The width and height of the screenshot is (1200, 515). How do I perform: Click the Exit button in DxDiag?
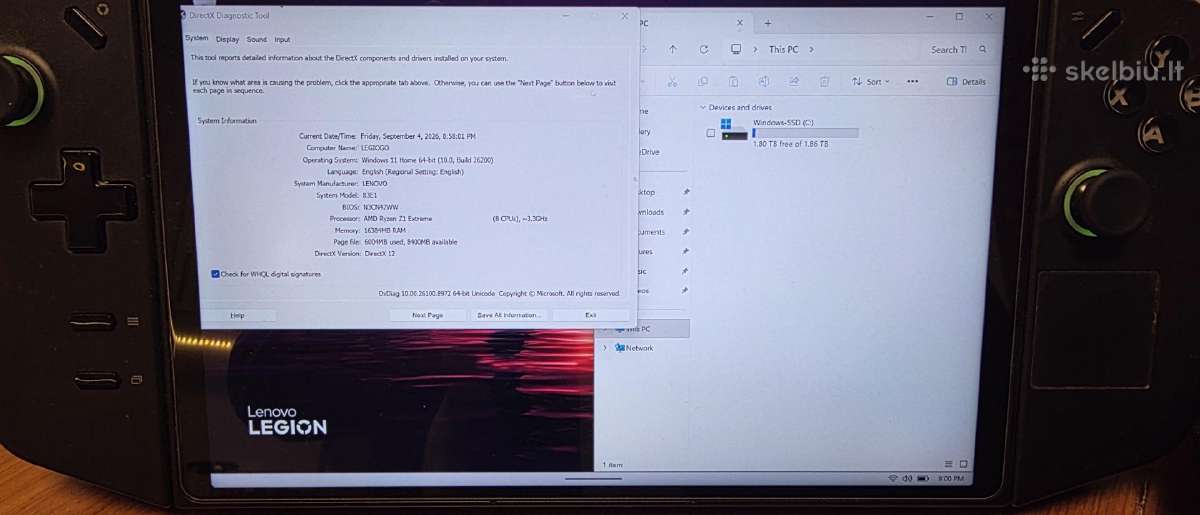point(590,315)
